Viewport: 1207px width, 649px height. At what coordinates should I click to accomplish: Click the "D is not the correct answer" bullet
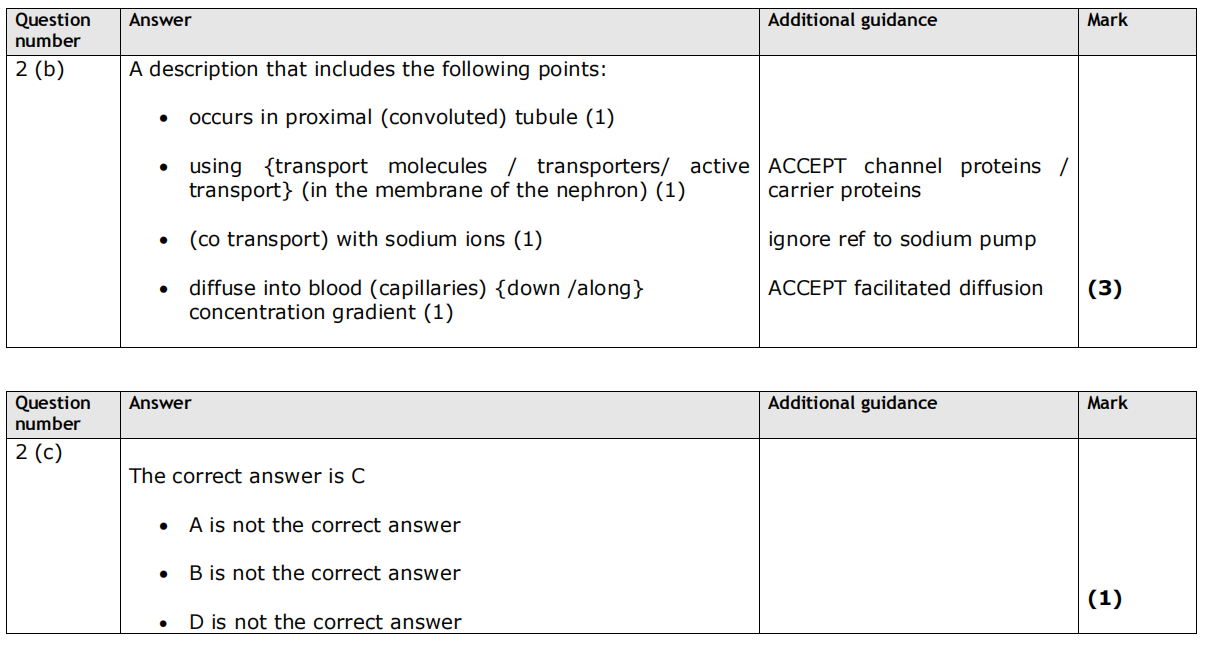[324, 622]
